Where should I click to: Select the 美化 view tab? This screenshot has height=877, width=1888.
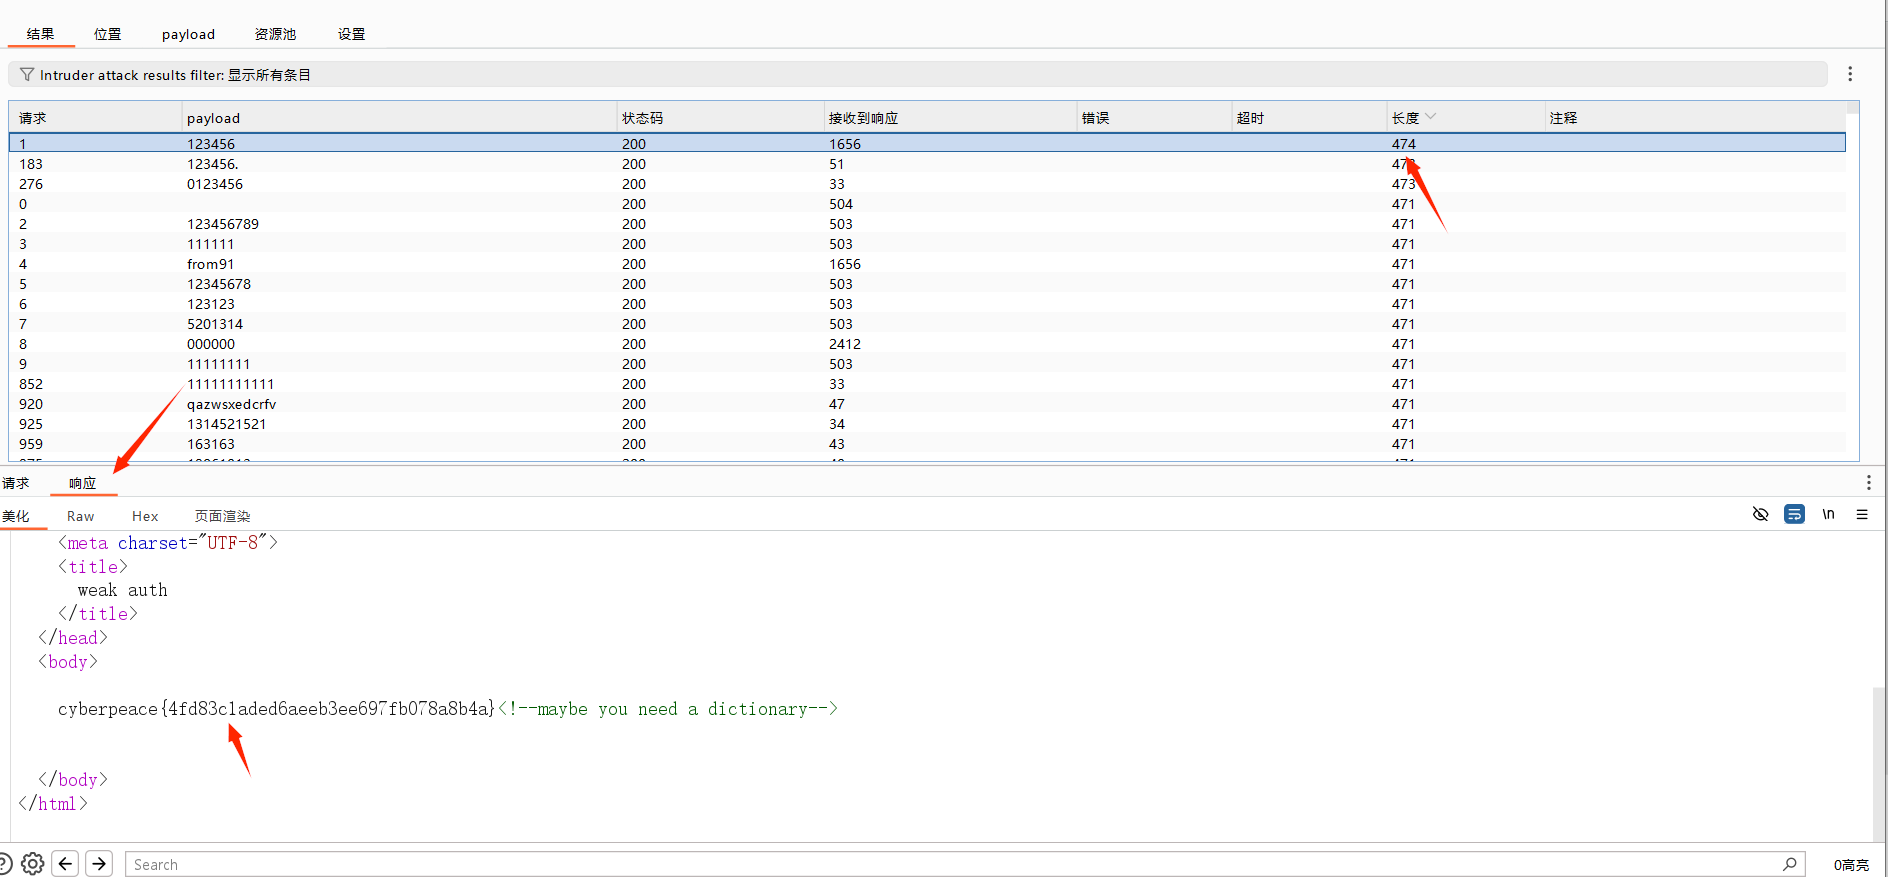pyautogui.click(x=16, y=516)
